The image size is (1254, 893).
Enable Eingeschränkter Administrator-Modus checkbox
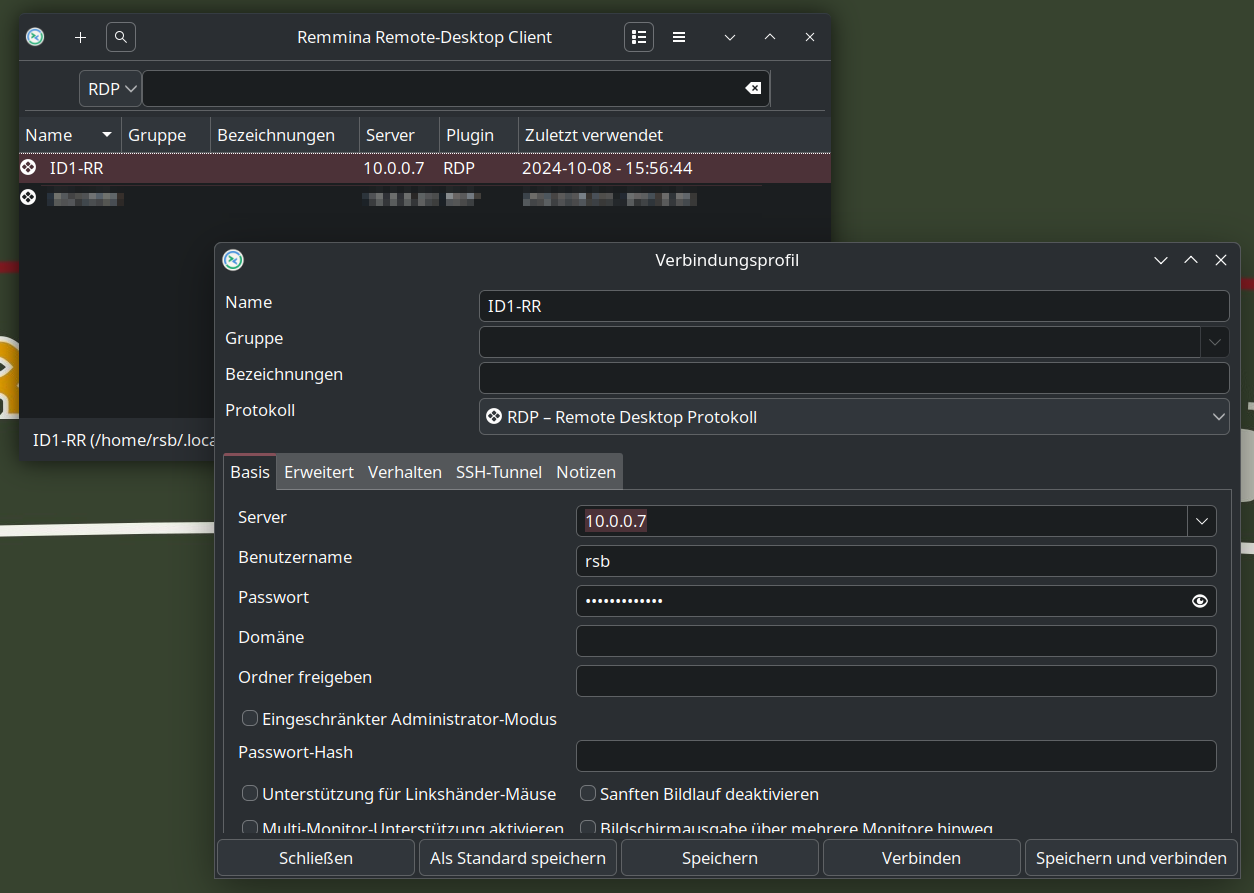point(250,719)
